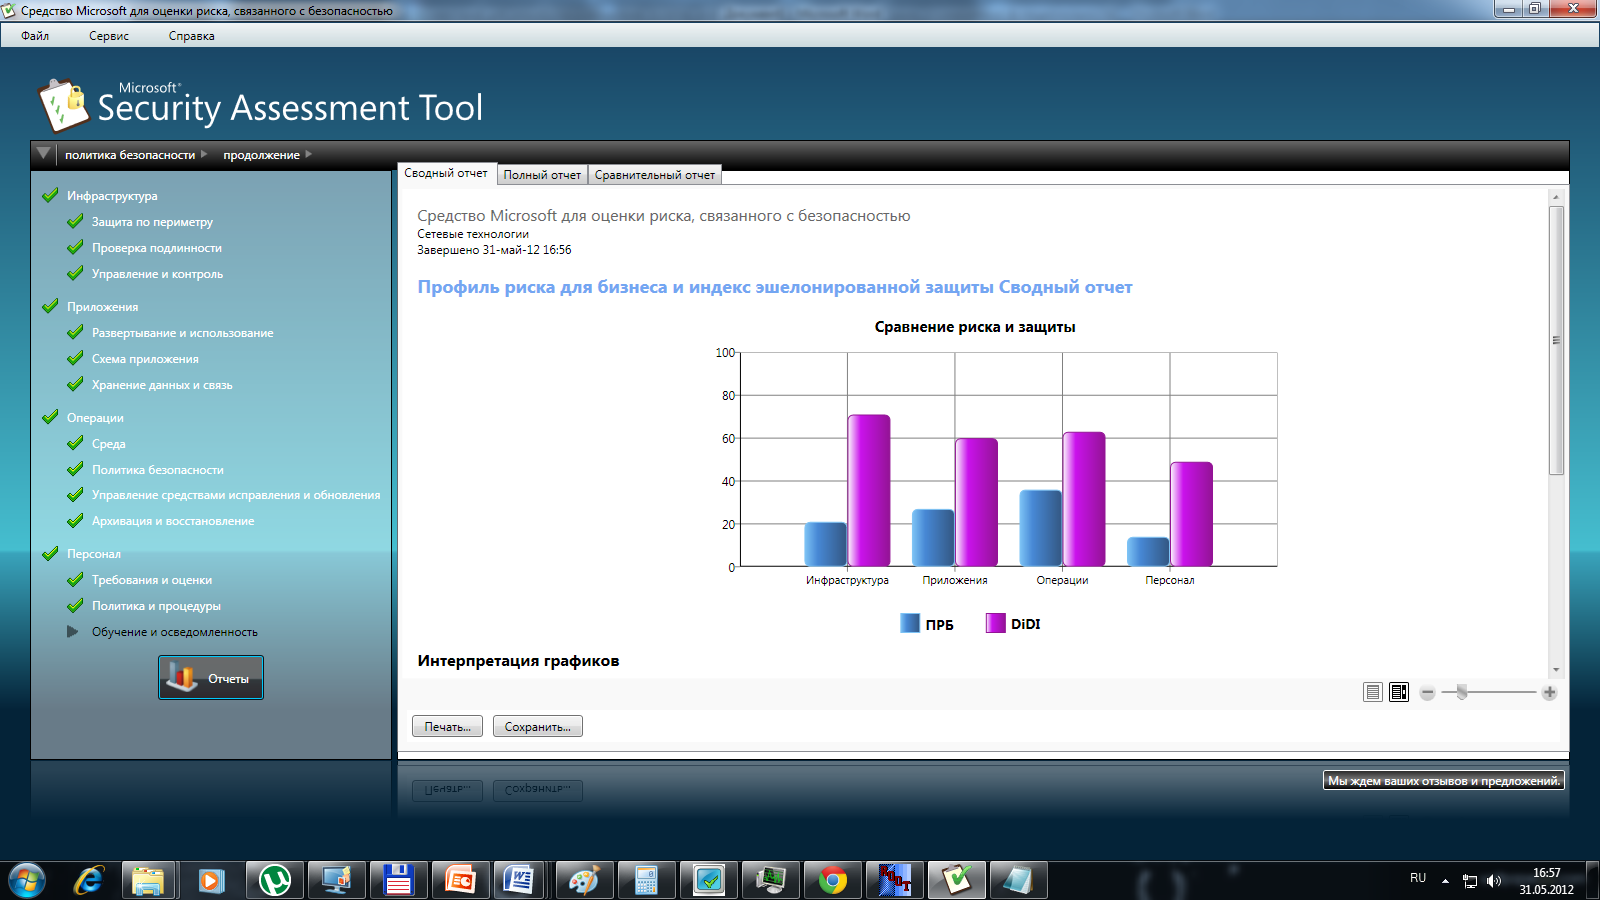The image size is (1600, 900).
Task: Open Управление средствами исправления и обновления
Action: pos(236,495)
